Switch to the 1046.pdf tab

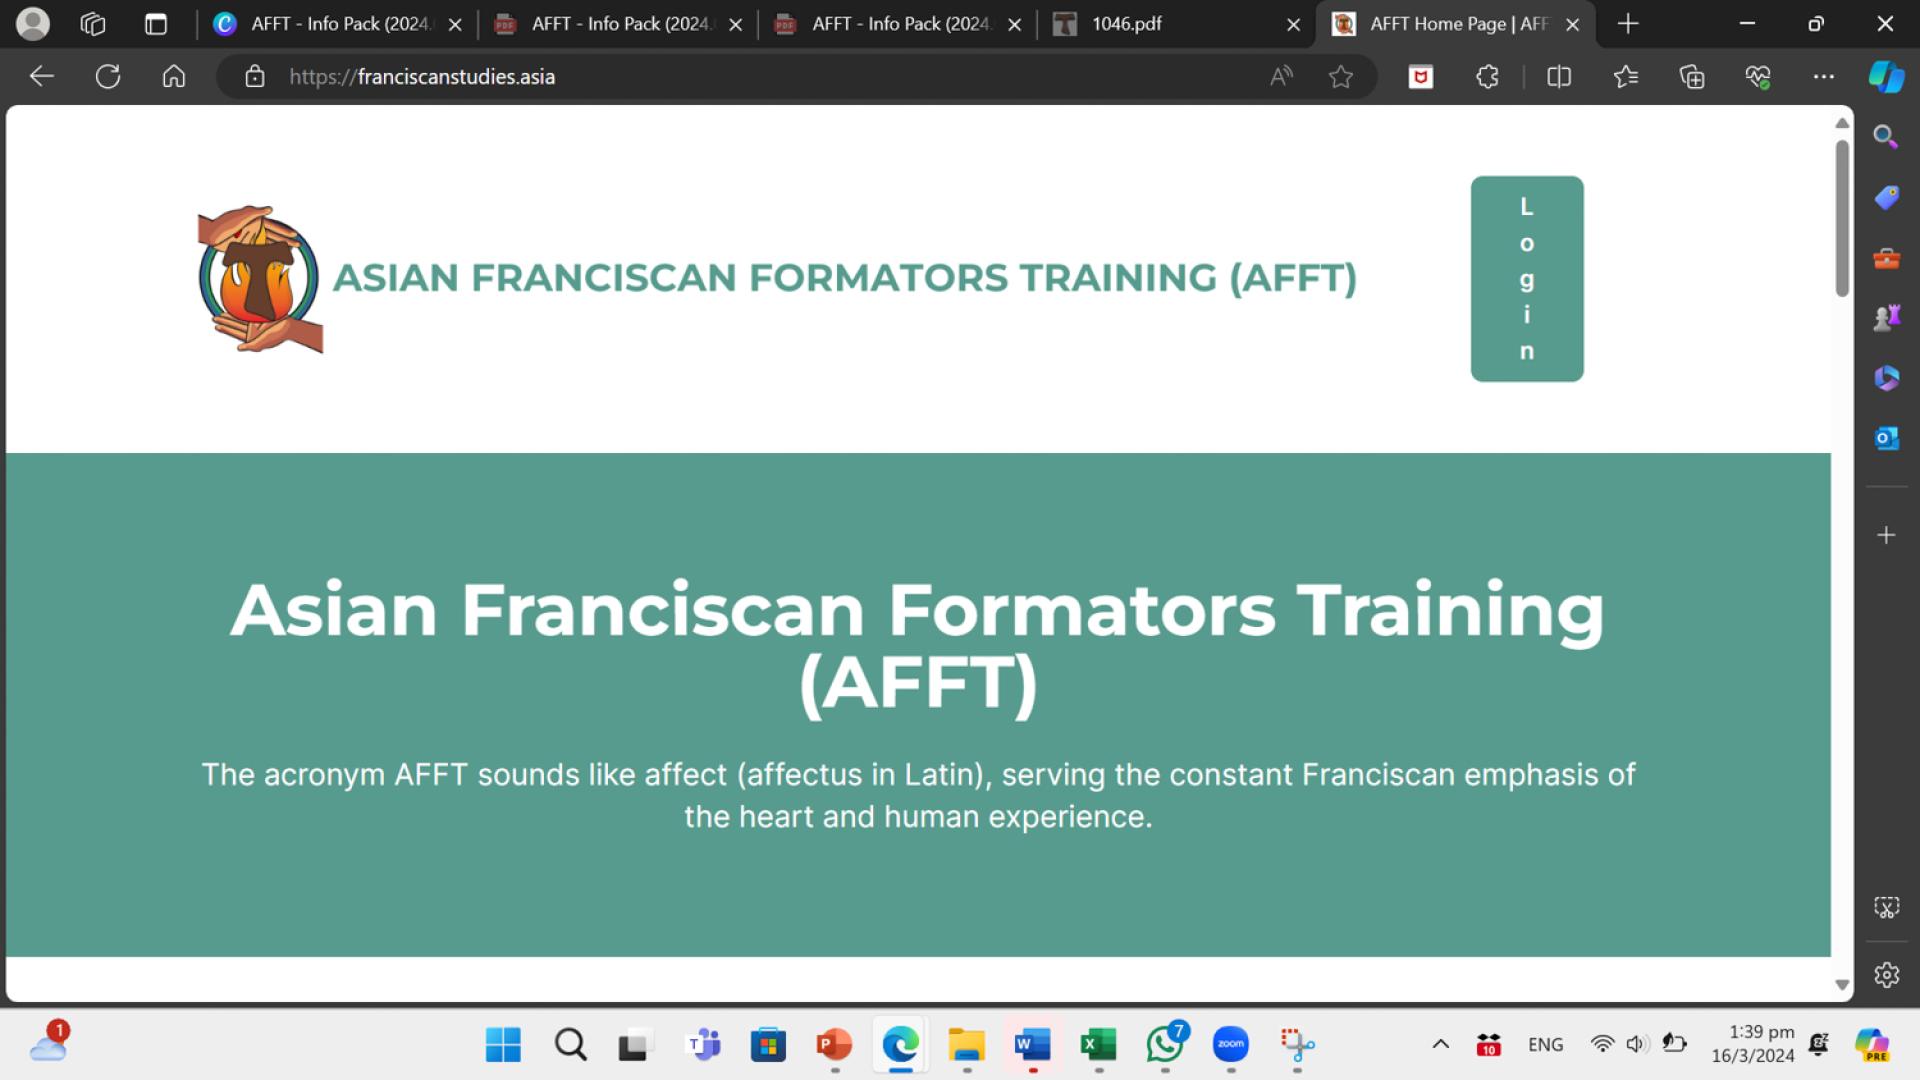pyautogui.click(x=1126, y=24)
